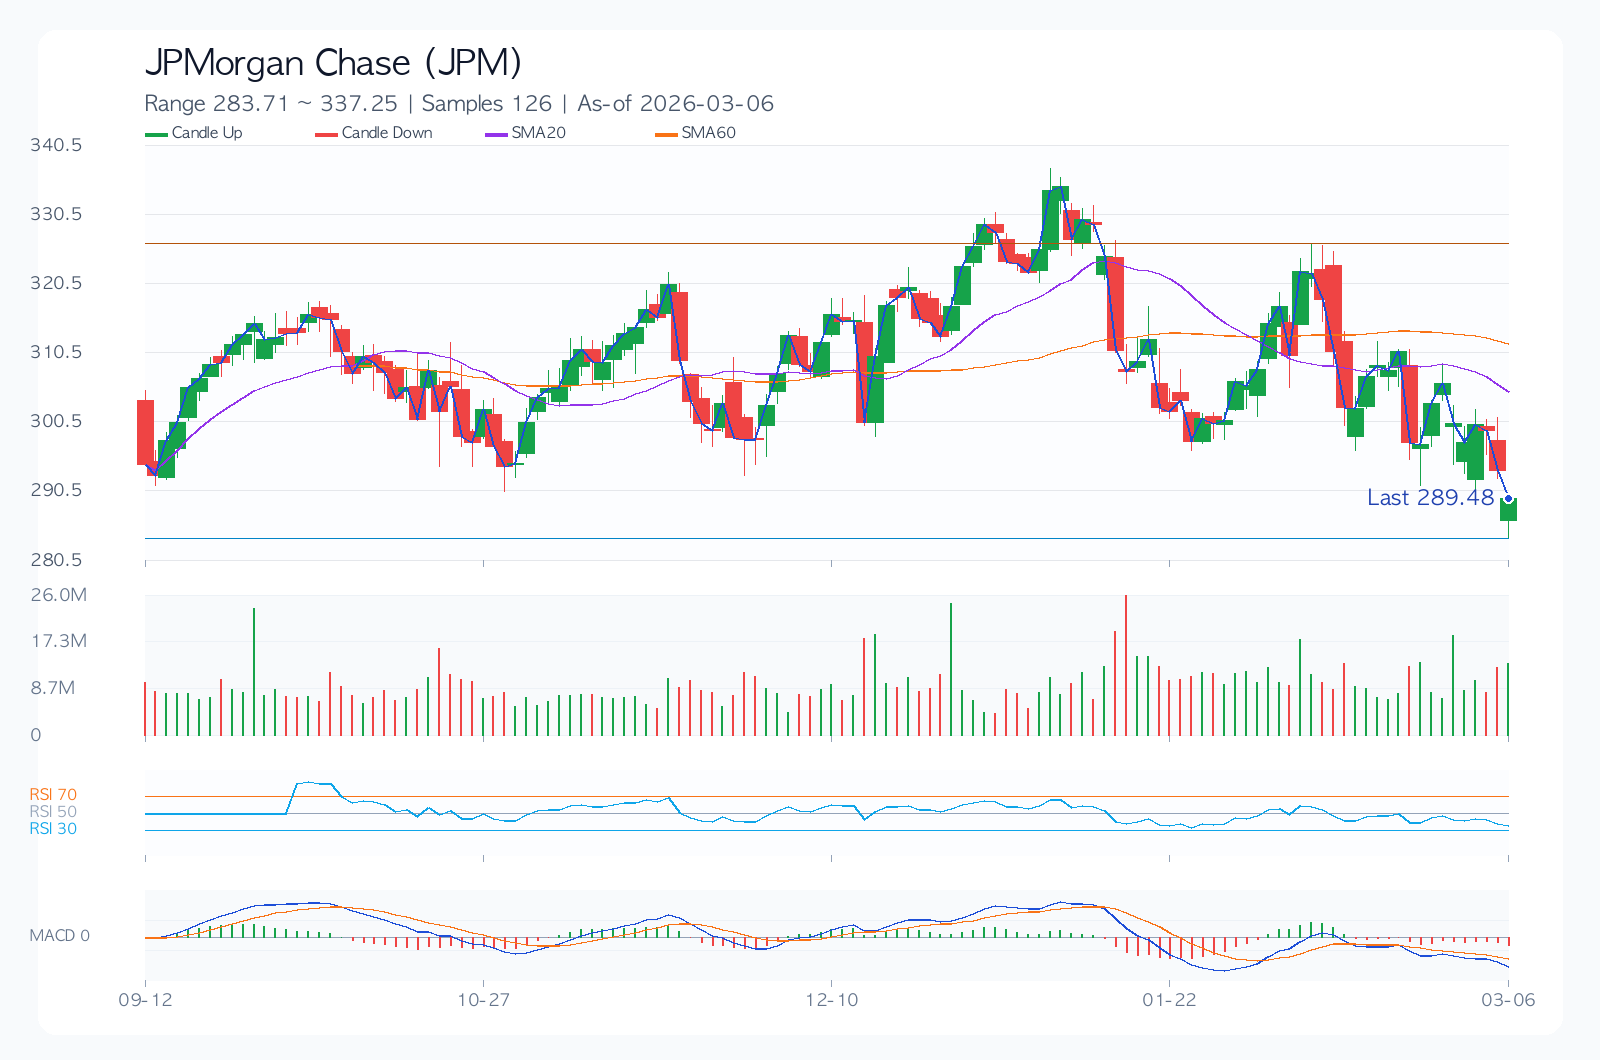Click the orange SMA60 legend color swatch
This screenshot has width=1600, height=1060.
(x=667, y=134)
